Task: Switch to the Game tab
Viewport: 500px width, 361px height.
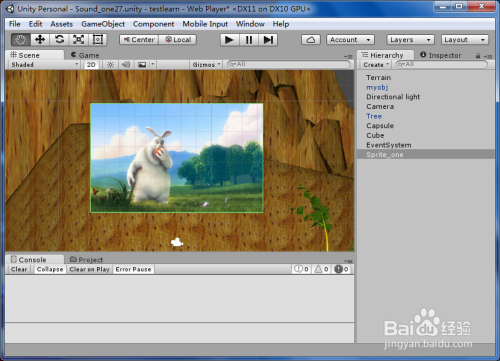Action: point(85,55)
